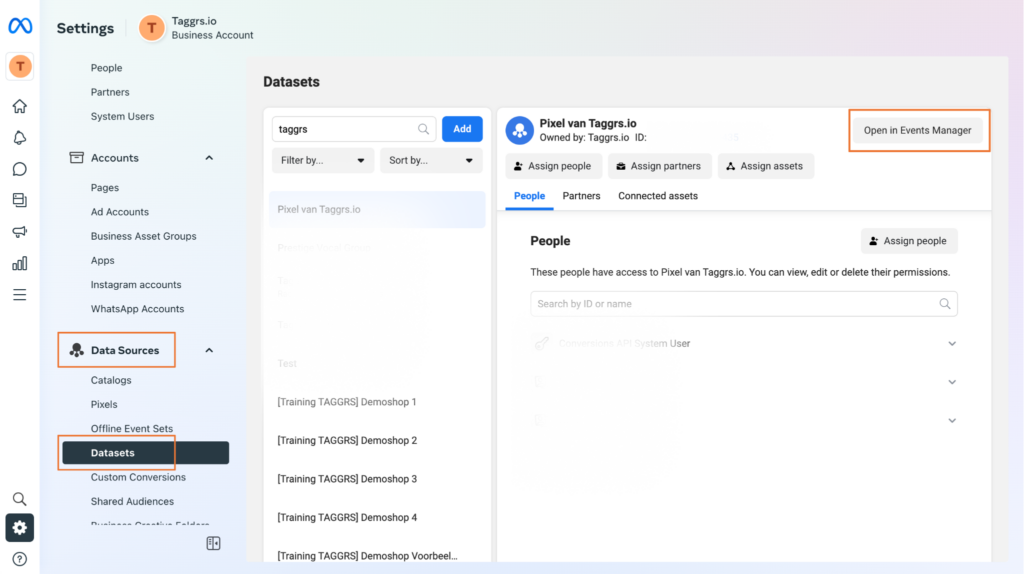Click Assign assets button
The width and height of the screenshot is (1024, 574).
pos(765,166)
